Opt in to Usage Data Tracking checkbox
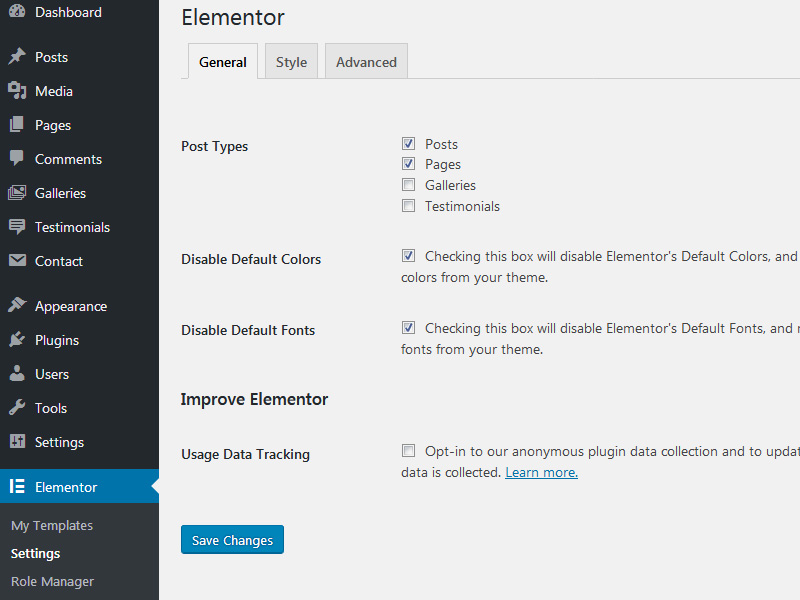 click(x=408, y=451)
